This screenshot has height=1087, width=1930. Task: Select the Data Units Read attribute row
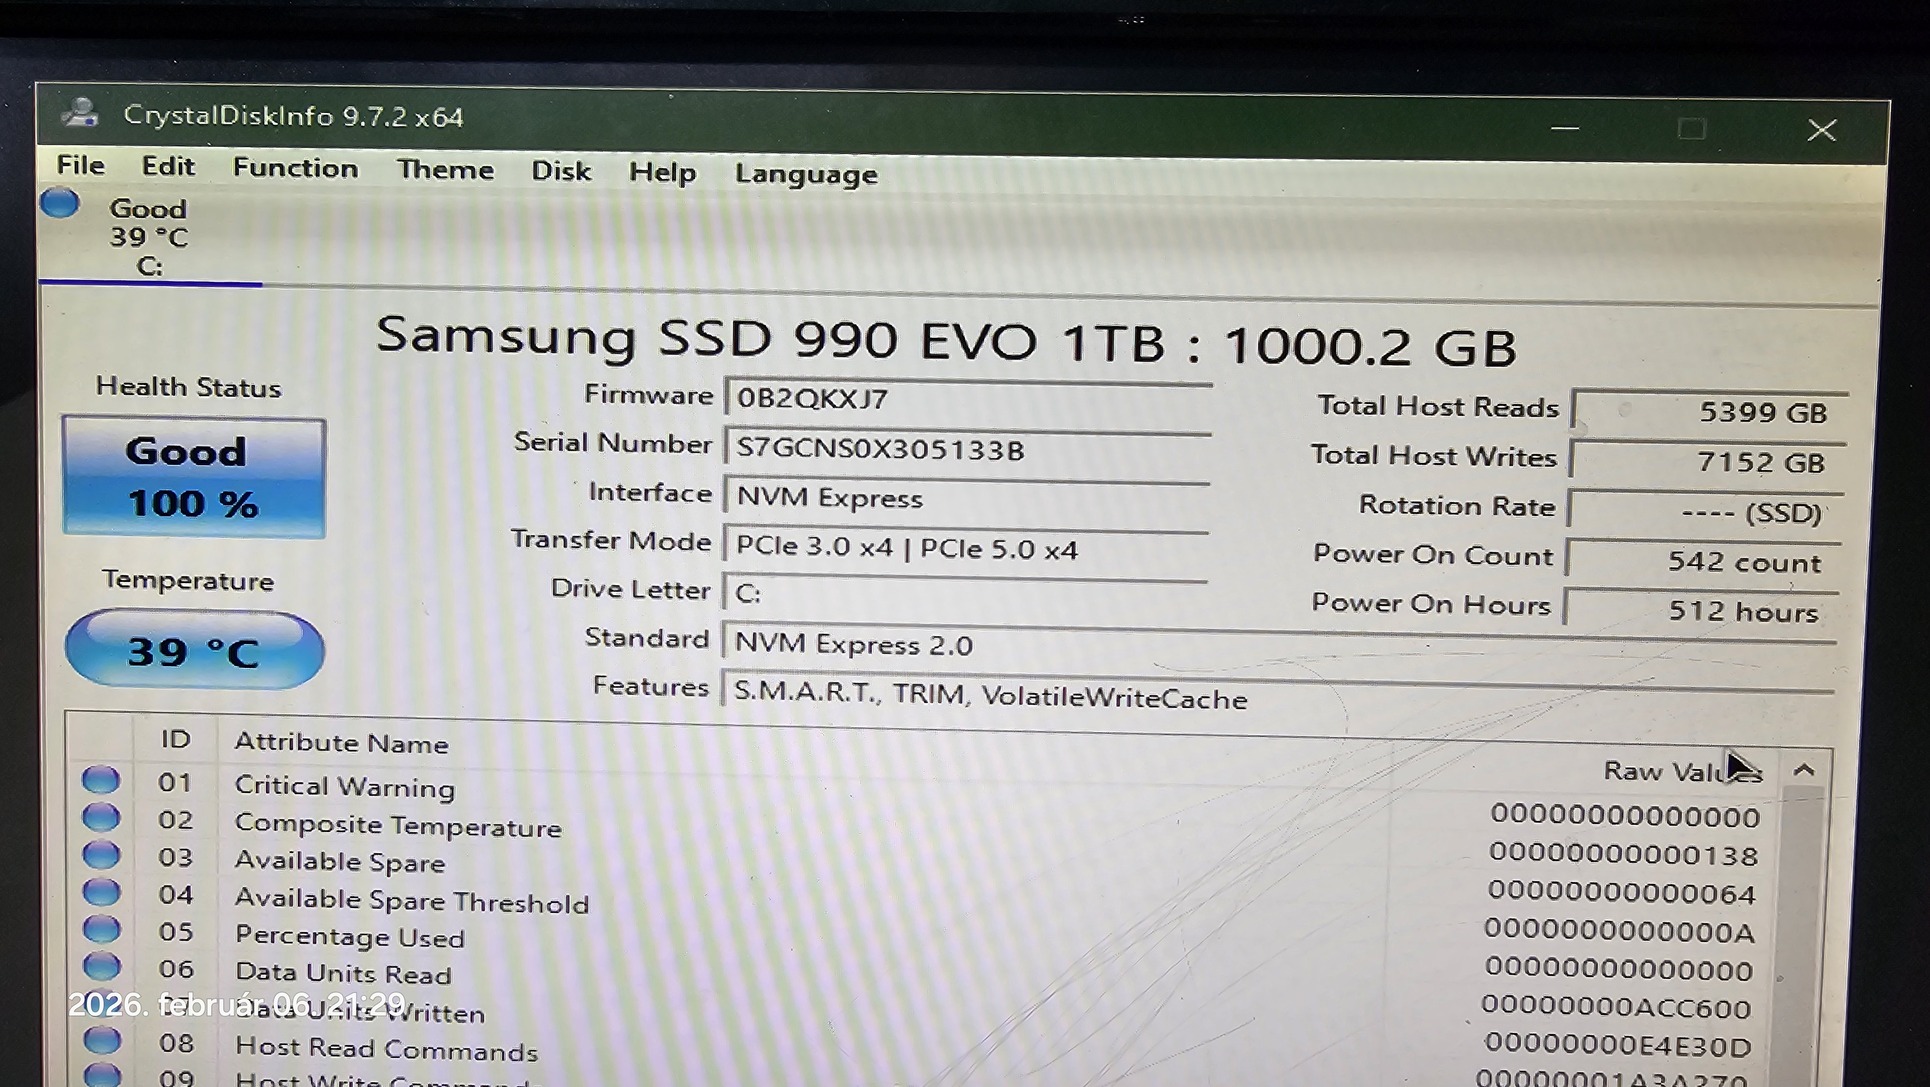(343, 973)
